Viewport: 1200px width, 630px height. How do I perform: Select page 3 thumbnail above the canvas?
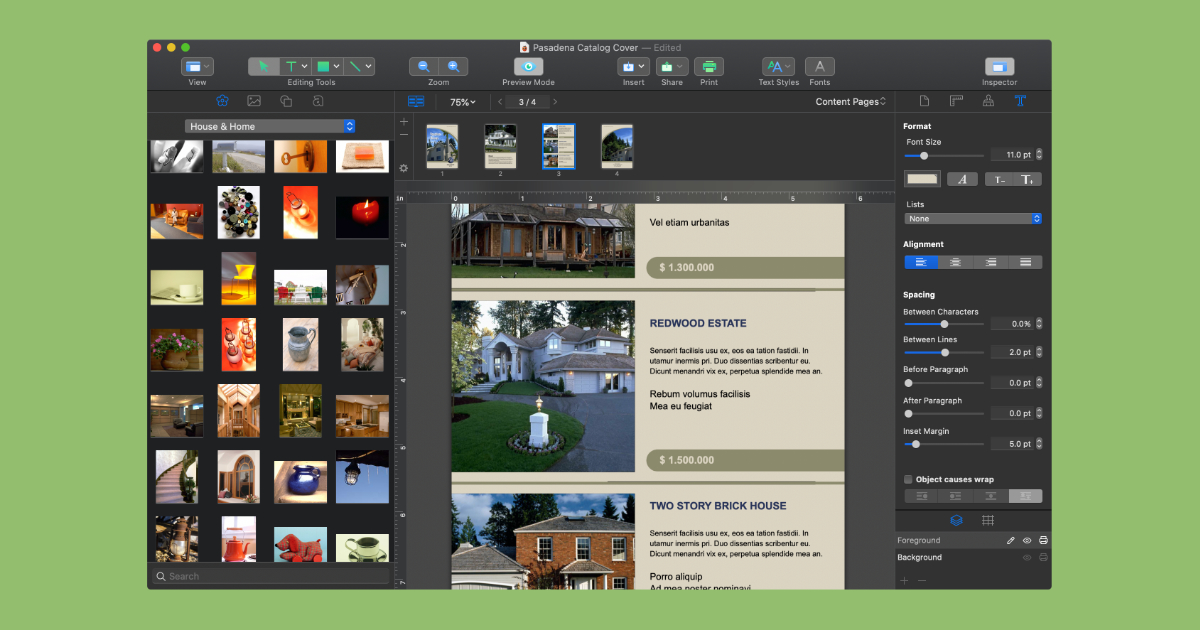[x=558, y=145]
